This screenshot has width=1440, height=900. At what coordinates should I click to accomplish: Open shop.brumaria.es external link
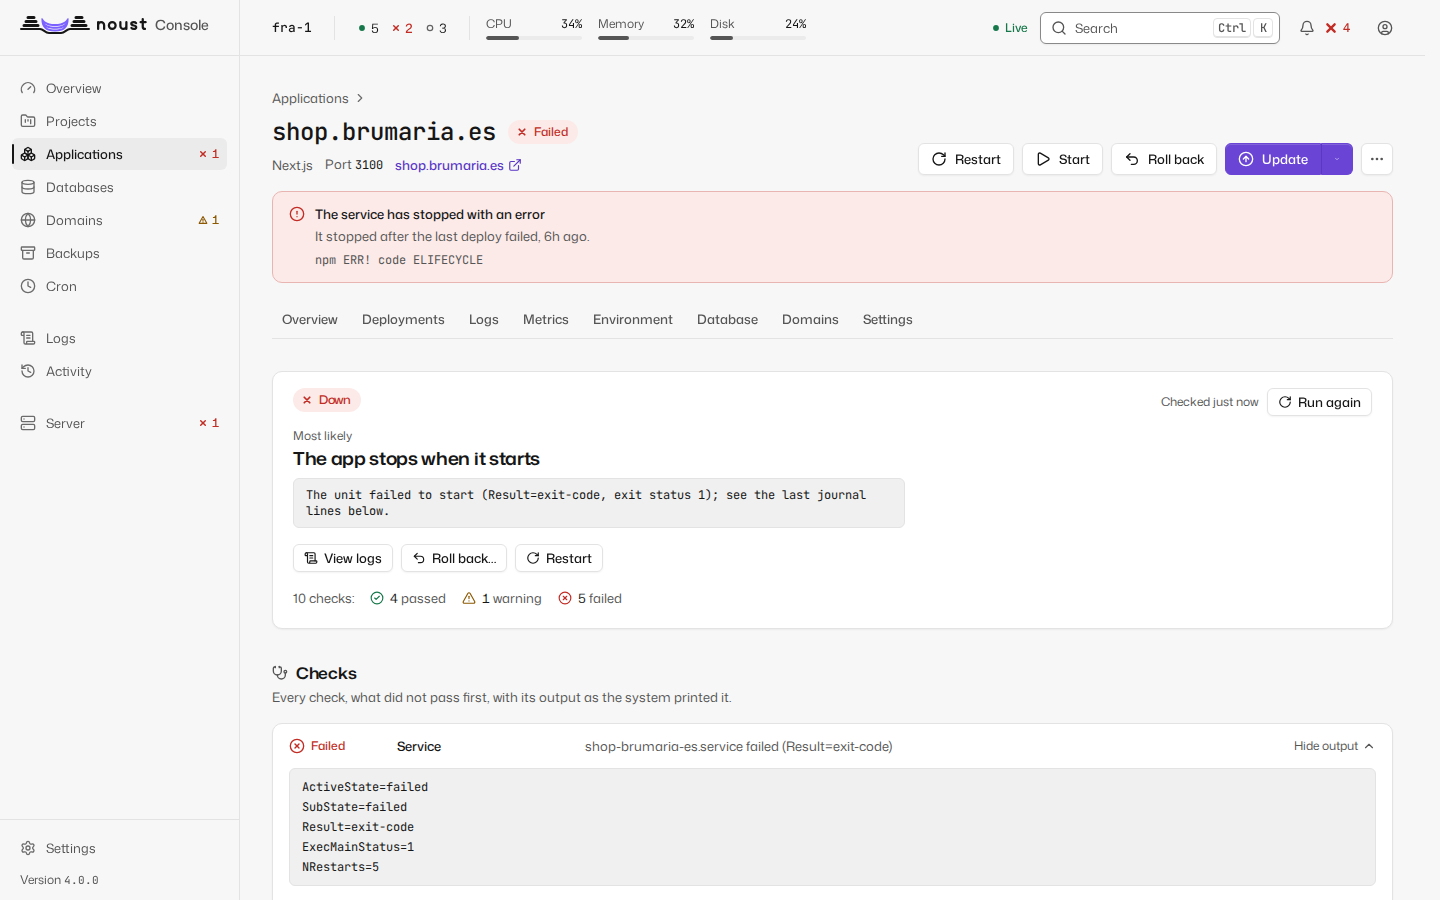pyautogui.click(x=458, y=165)
